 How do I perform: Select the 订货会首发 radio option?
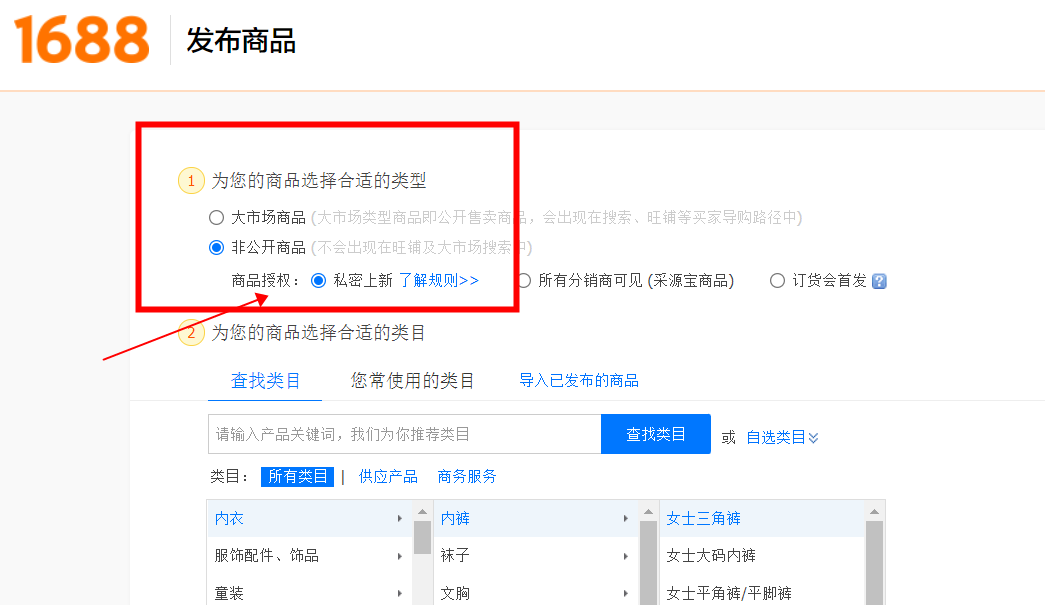pyautogui.click(x=777, y=281)
